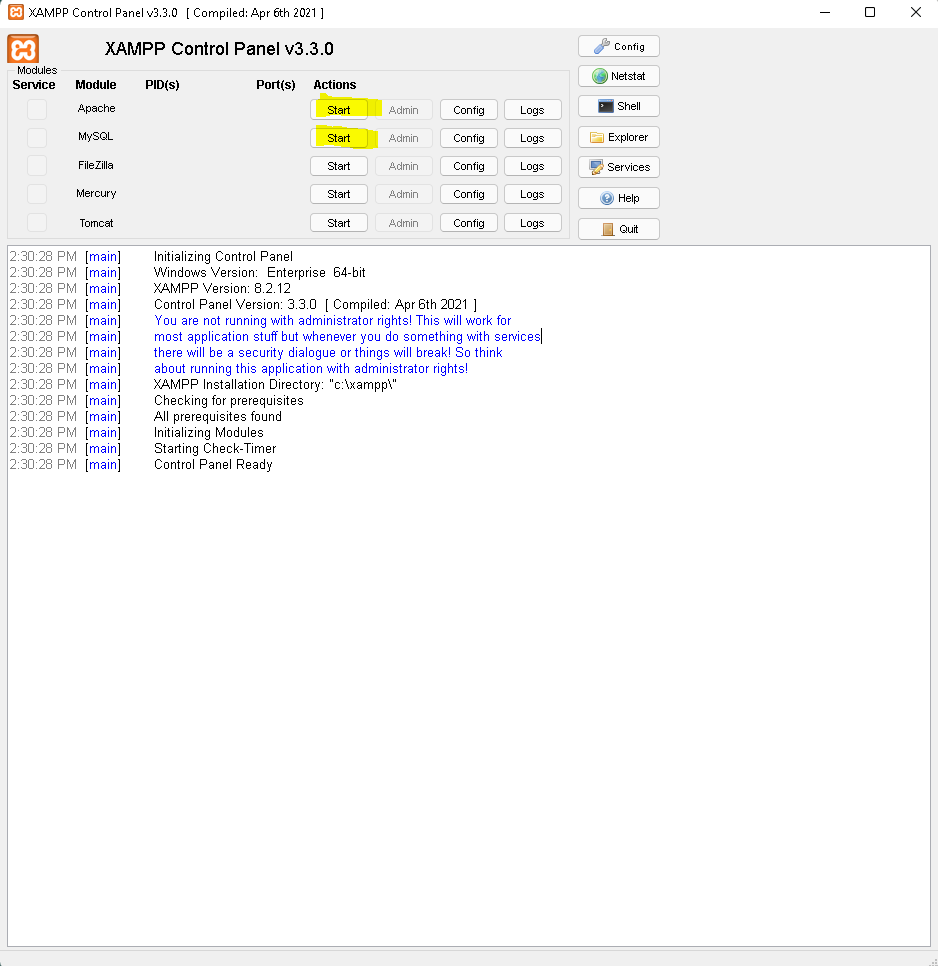Click the Help button

(x=618, y=198)
